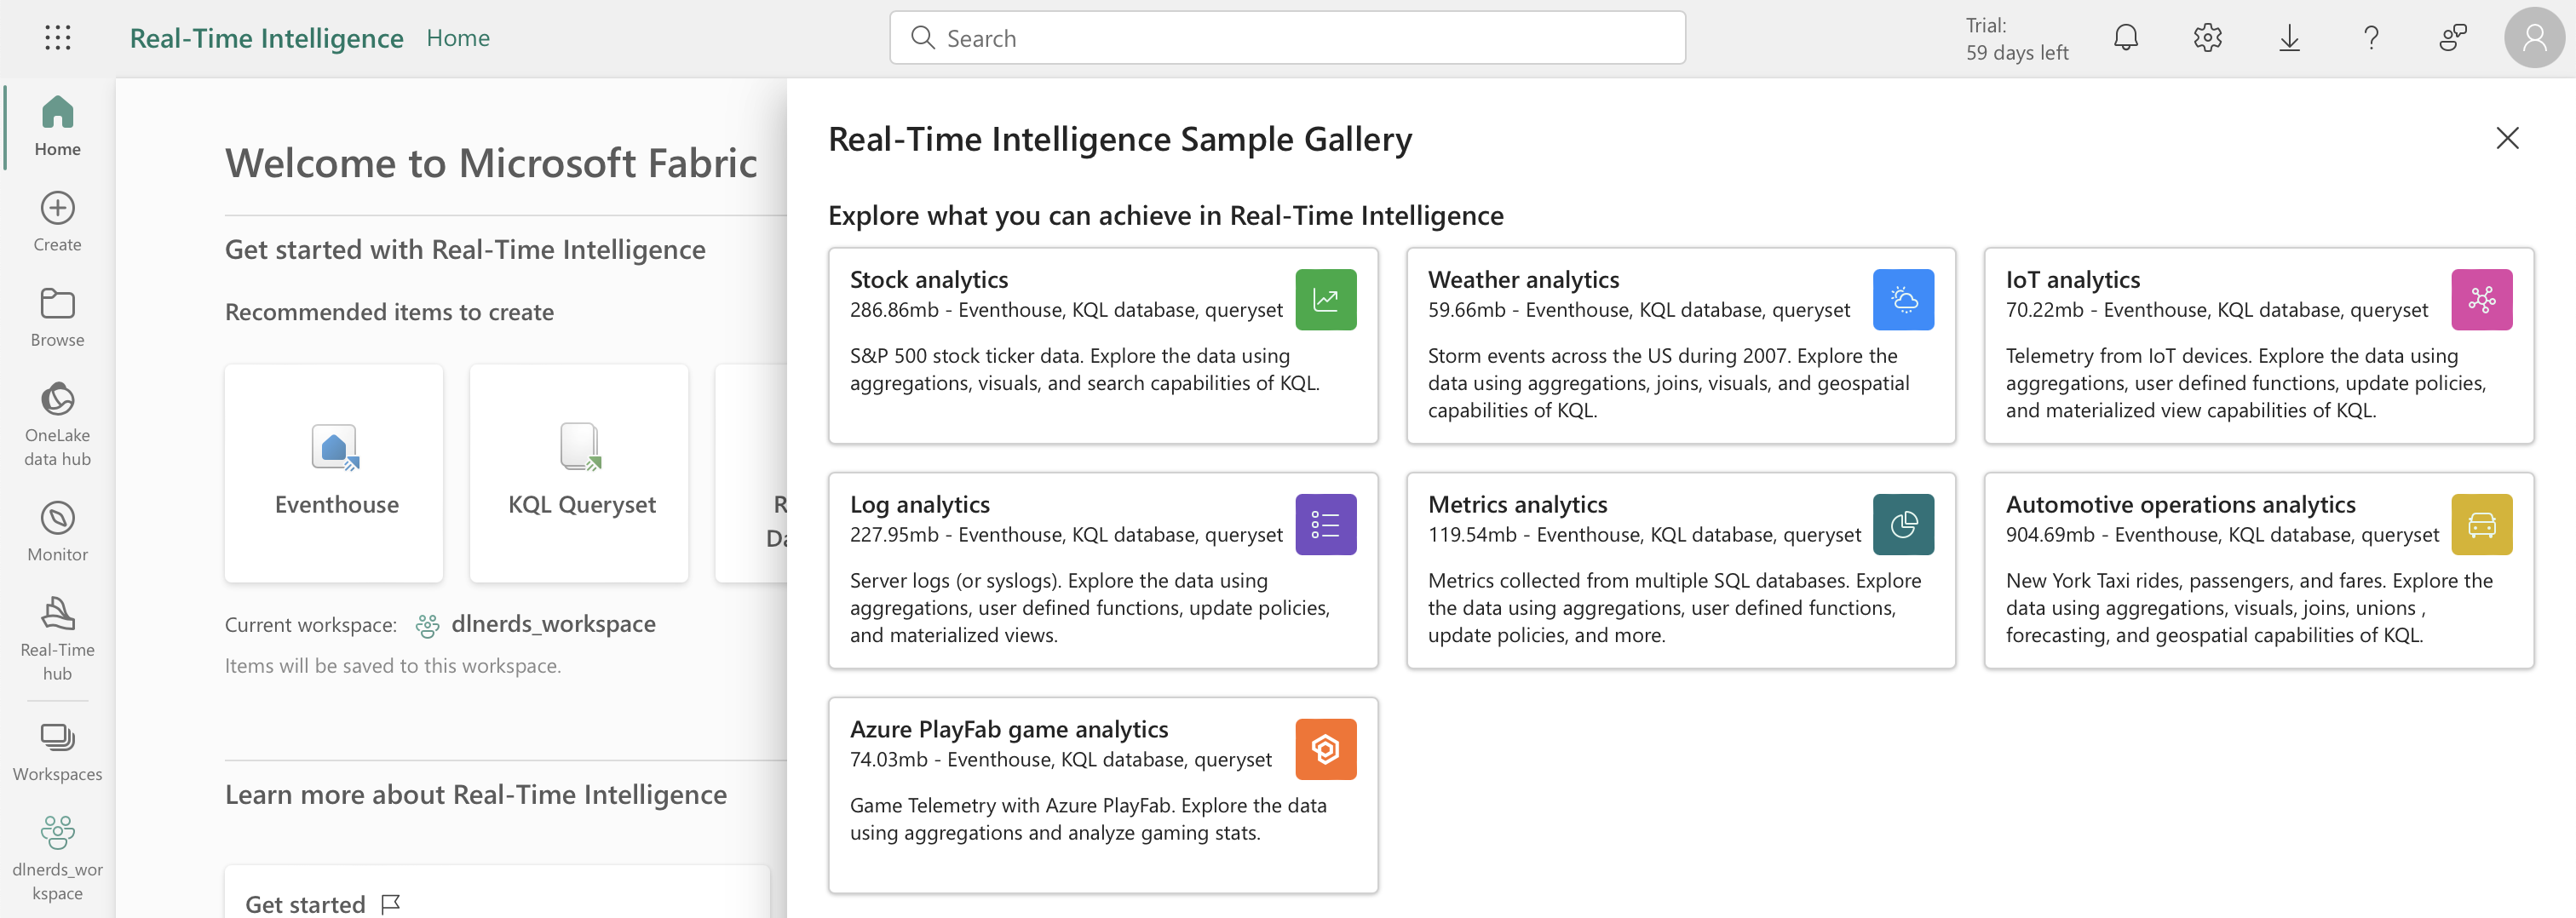Click the Weather analytics cloud icon

pyautogui.click(x=1904, y=298)
